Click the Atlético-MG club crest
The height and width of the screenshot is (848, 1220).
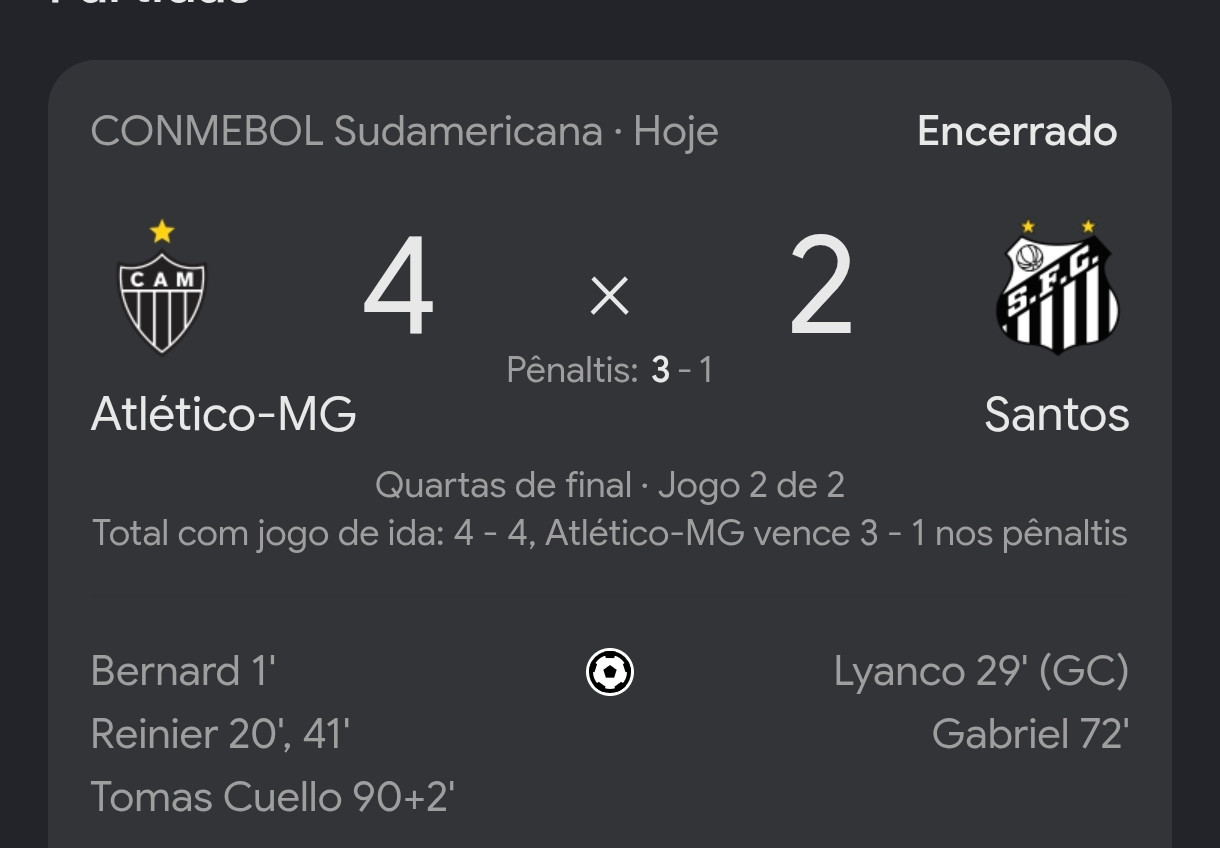[x=162, y=288]
